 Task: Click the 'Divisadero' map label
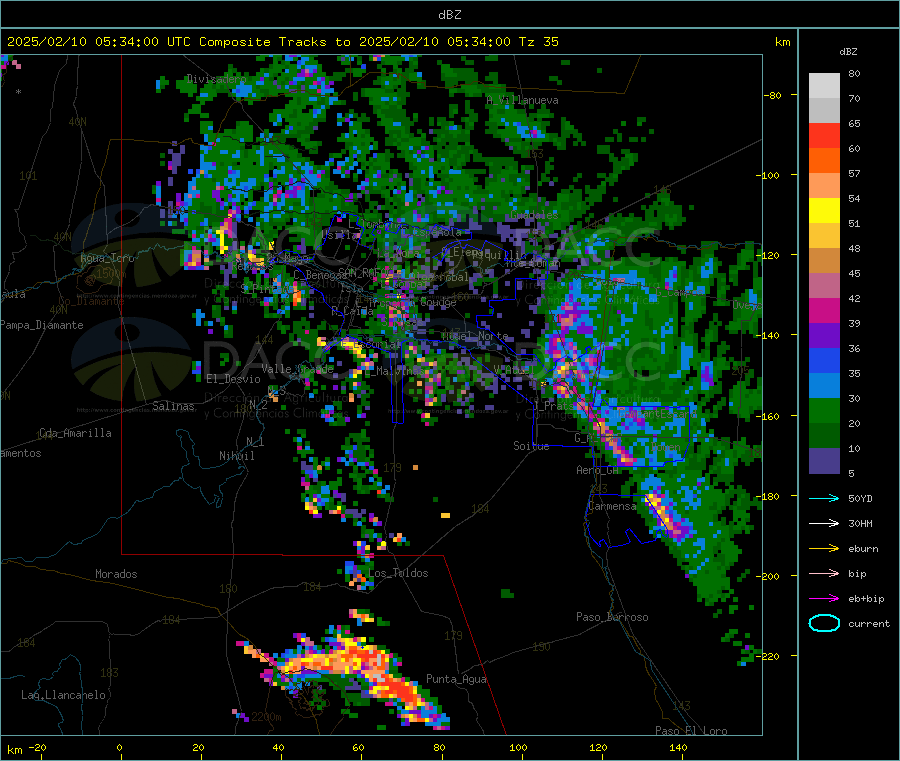click(216, 79)
